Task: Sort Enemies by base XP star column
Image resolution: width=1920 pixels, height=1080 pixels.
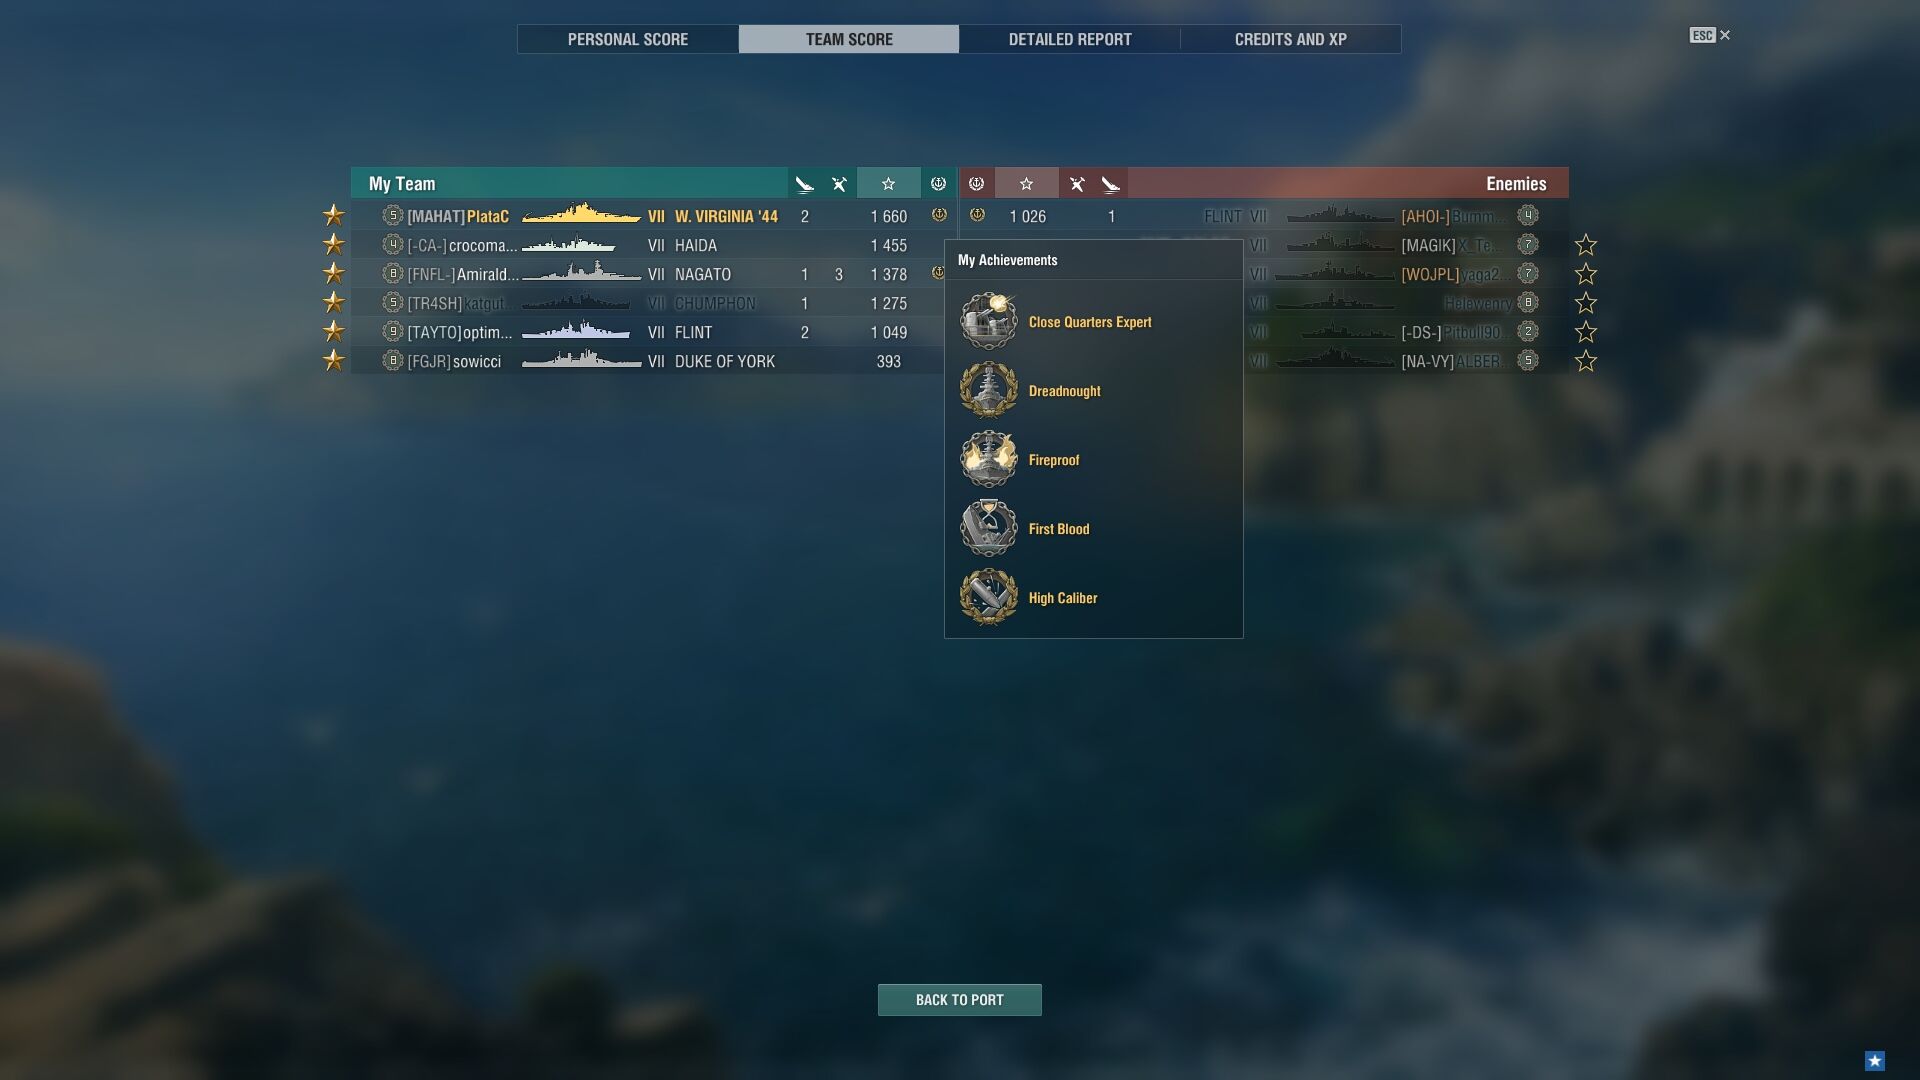Action: (x=1026, y=184)
